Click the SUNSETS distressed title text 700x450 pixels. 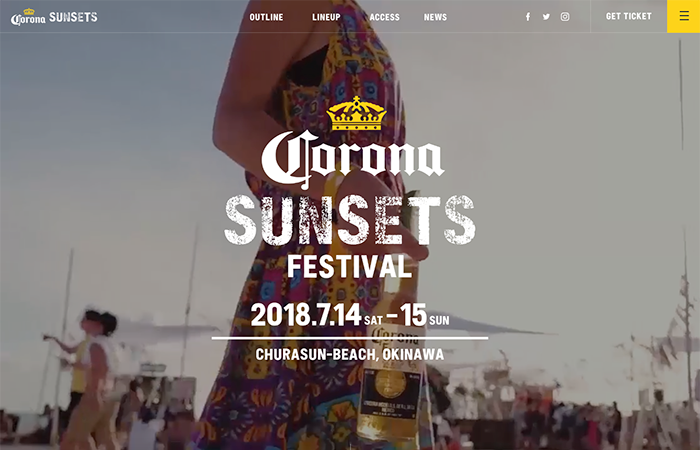[350, 220]
